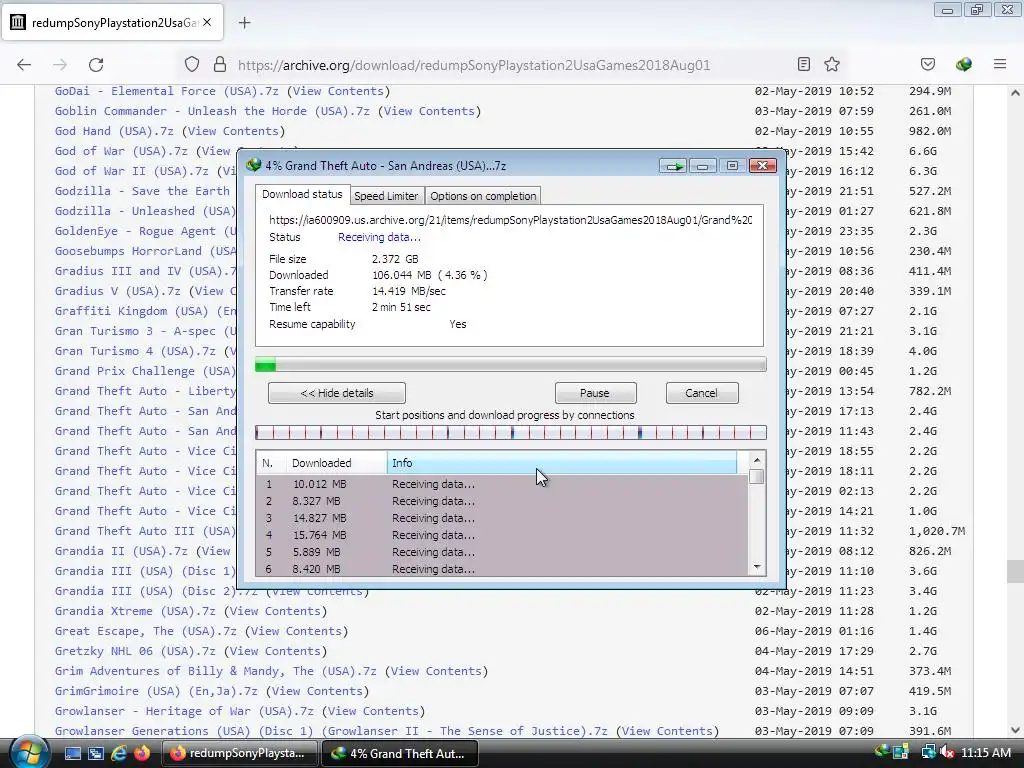The image size is (1024, 768).
Task: Sort by Info column header
Action: [562, 463]
